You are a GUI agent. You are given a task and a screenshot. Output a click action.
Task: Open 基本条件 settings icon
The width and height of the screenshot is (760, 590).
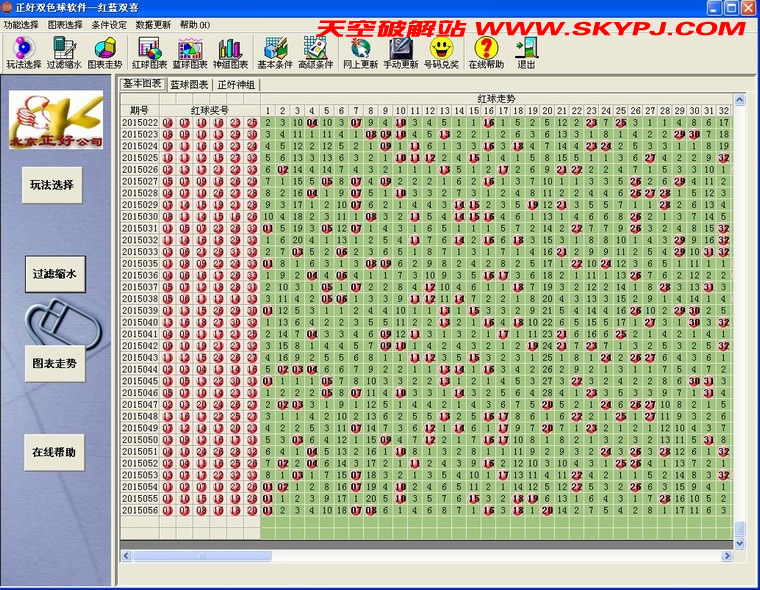click(x=274, y=52)
